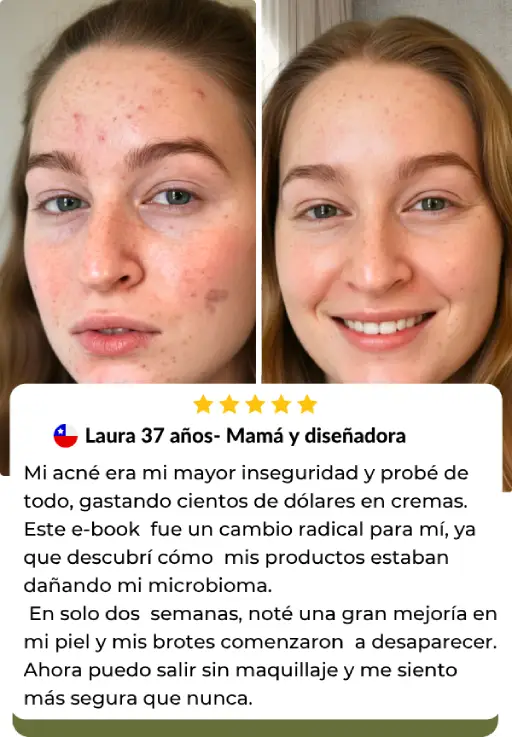Screen dimensions: 512x737
Task: Click the line starting "En solo dos semanas"
Action: [x=263, y=614]
